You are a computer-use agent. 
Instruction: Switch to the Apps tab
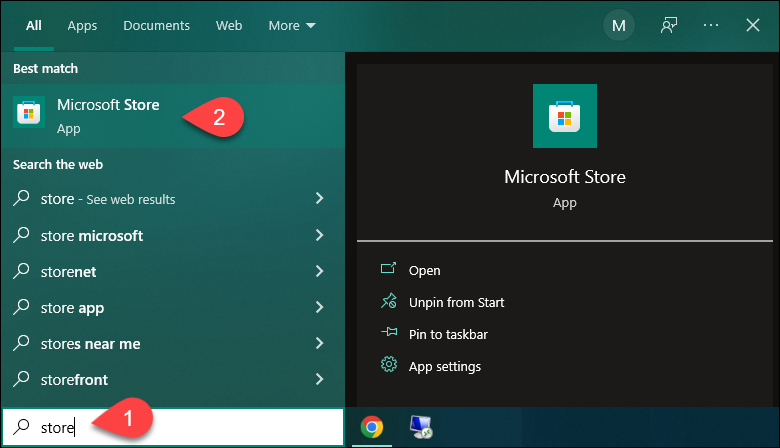[x=82, y=26]
